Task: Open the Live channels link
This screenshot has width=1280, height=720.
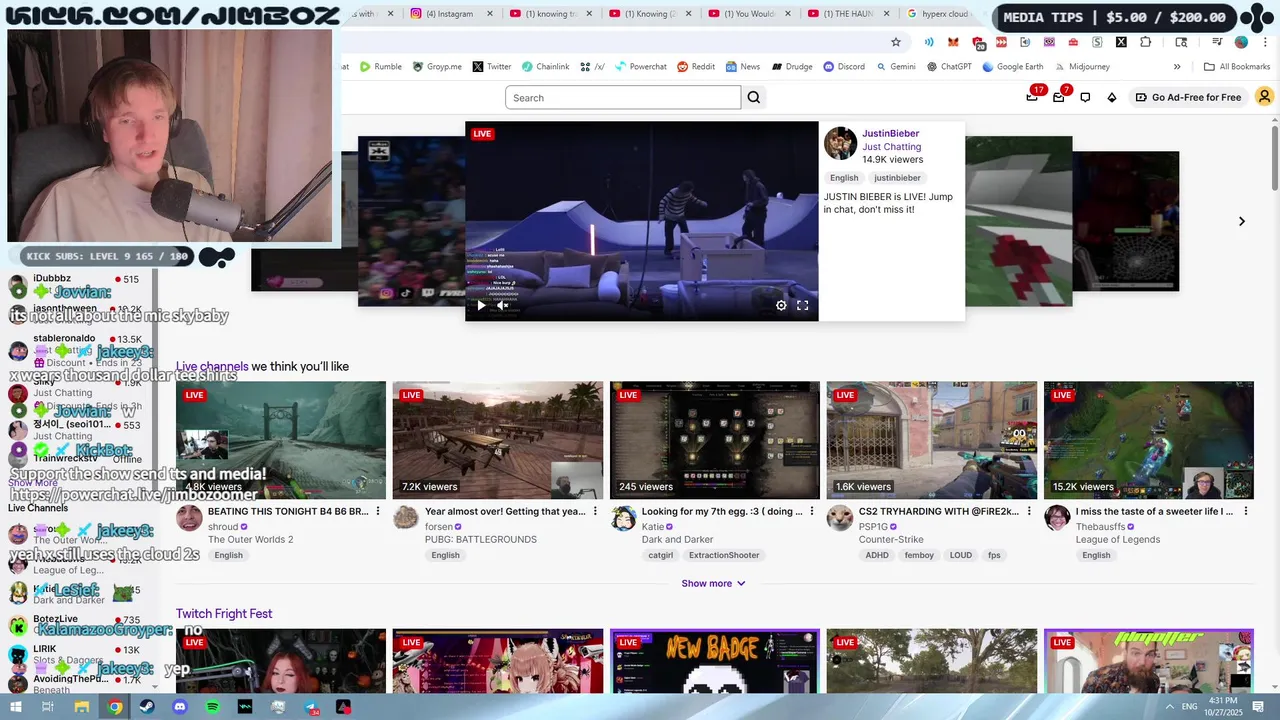Action: (x=212, y=367)
